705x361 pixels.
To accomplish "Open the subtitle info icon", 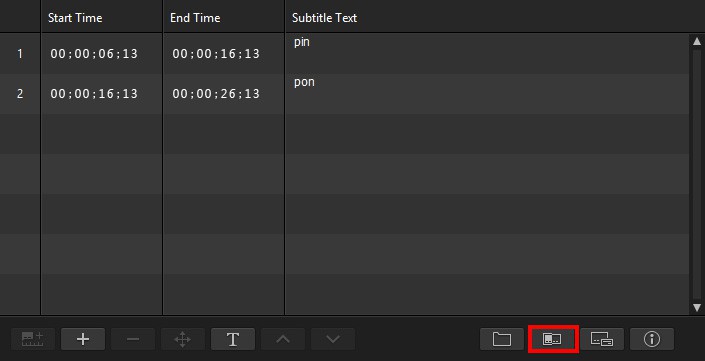I will pyautogui.click(x=652, y=339).
